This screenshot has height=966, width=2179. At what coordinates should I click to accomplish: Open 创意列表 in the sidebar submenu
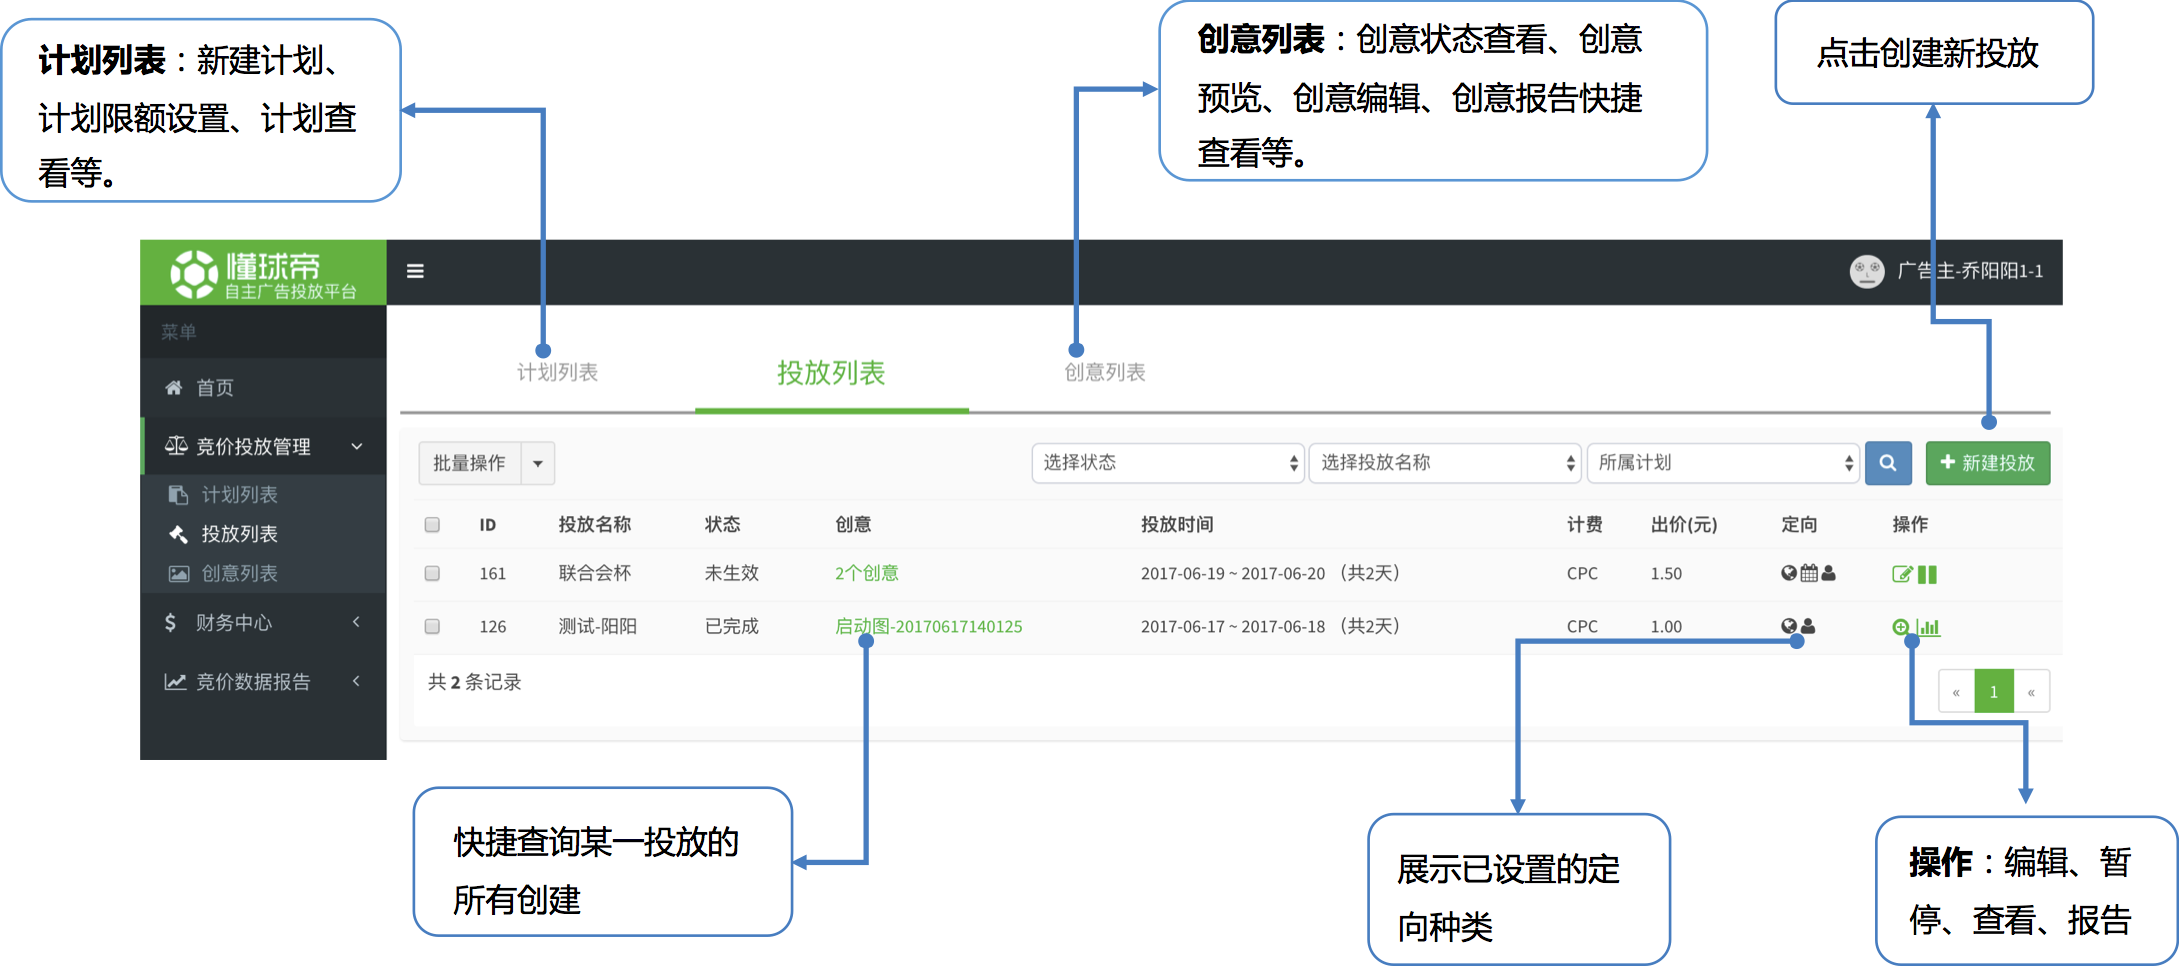239,573
